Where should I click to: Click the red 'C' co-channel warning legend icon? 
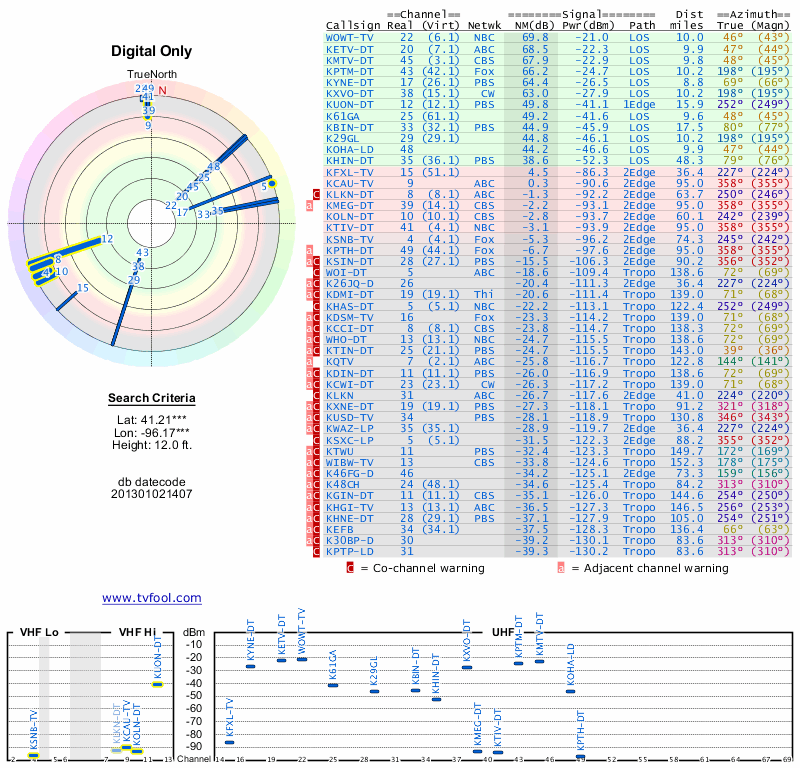350,568
